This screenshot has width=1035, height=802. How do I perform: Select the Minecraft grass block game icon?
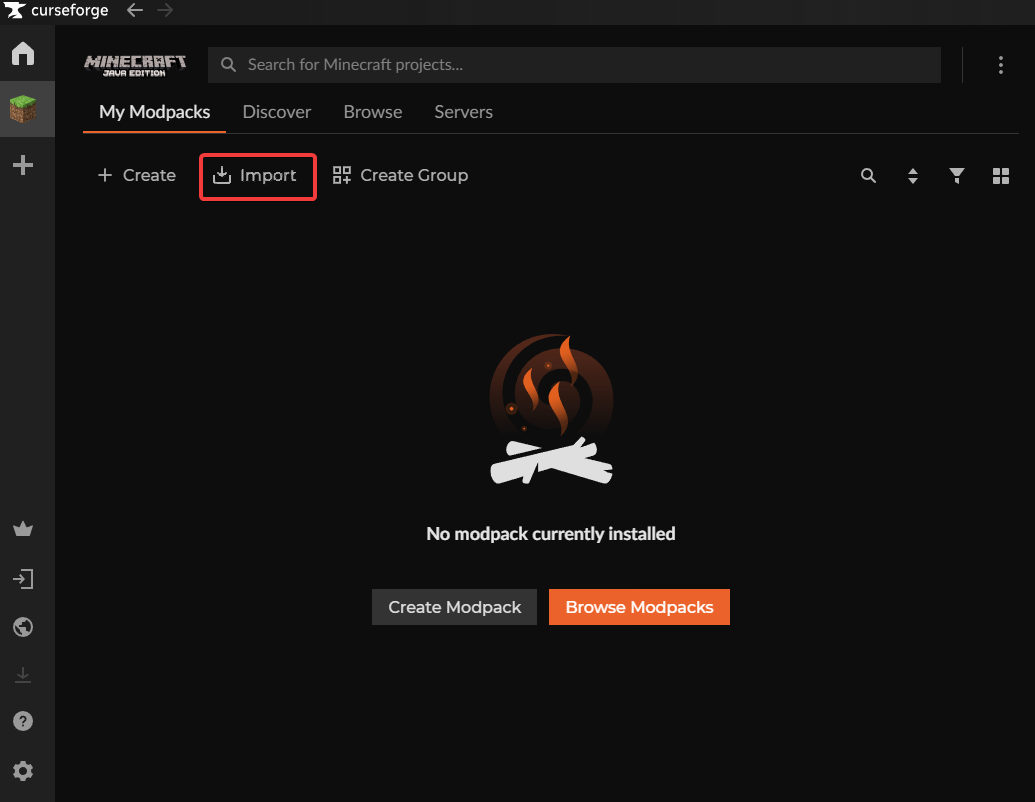click(23, 109)
